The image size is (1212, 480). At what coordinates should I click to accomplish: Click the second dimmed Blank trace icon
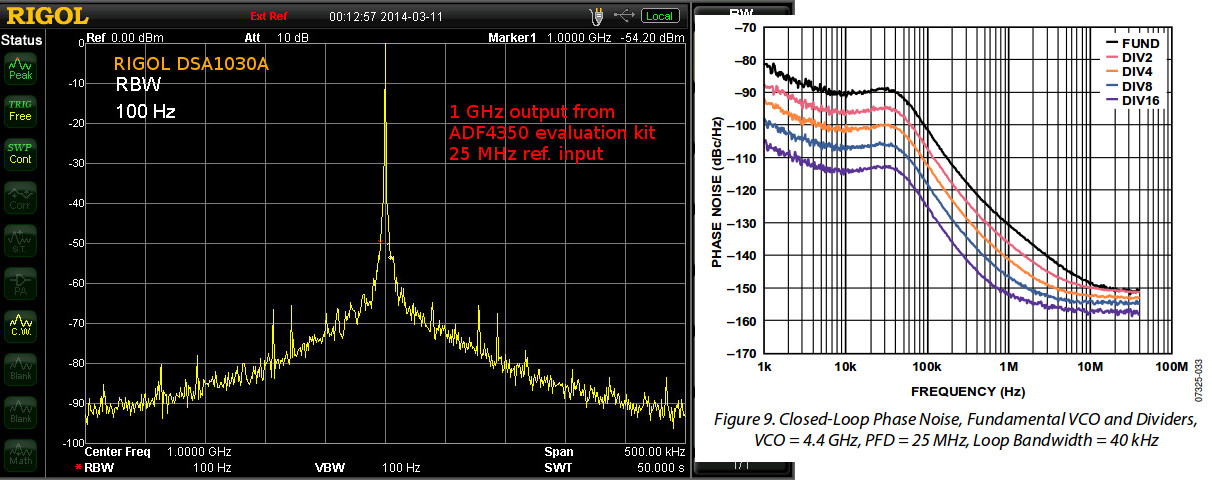coord(20,411)
